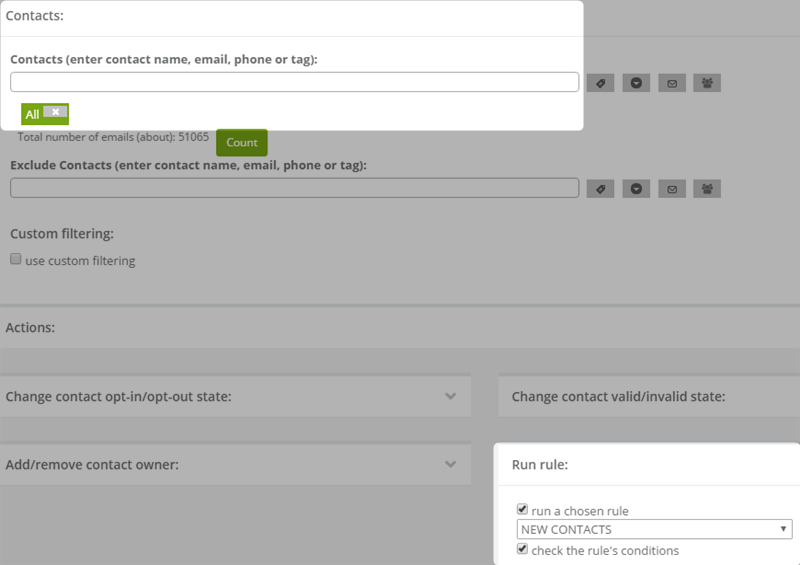Click the group icon beside Contacts field

click(707, 83)
